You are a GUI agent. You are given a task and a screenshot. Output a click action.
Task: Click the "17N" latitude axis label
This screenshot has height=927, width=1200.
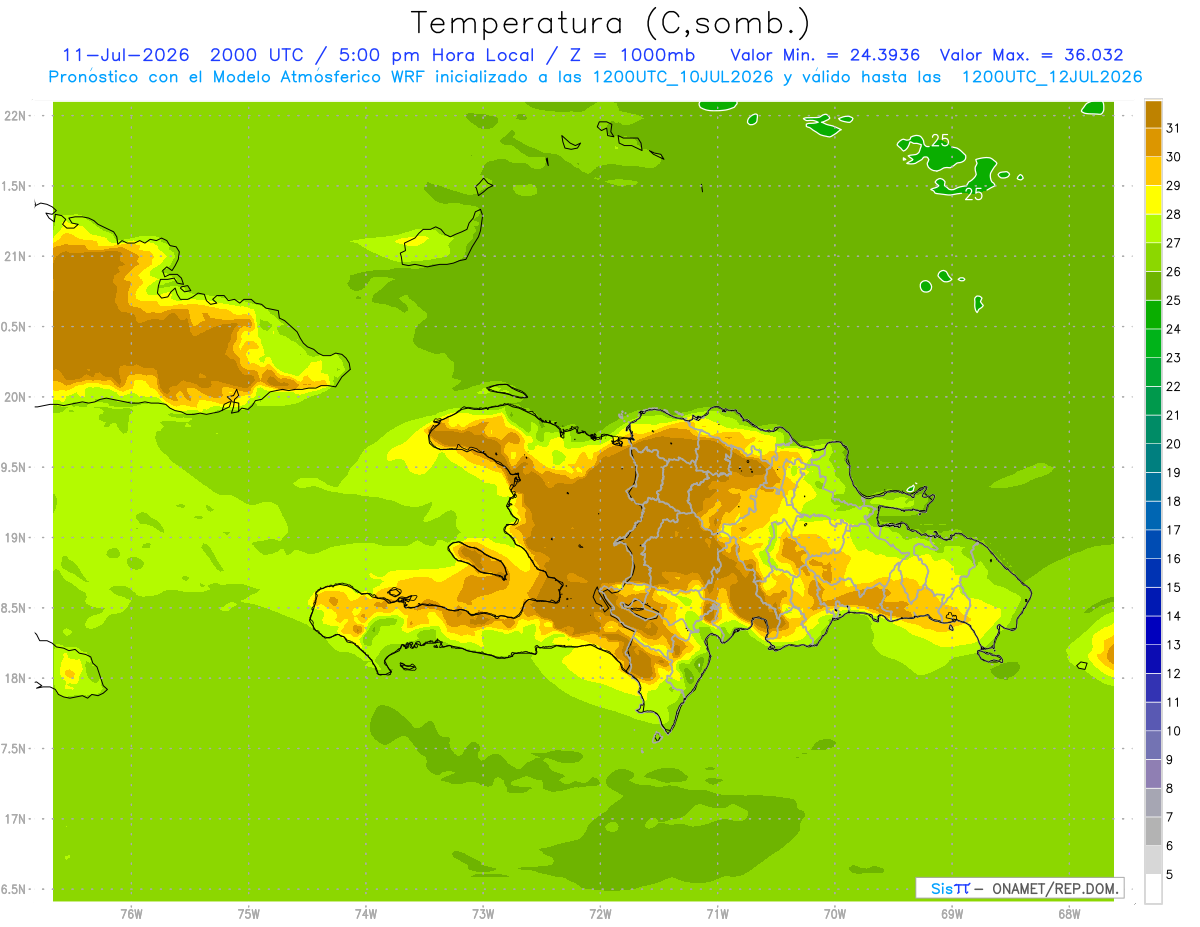(x=14, y=819)
